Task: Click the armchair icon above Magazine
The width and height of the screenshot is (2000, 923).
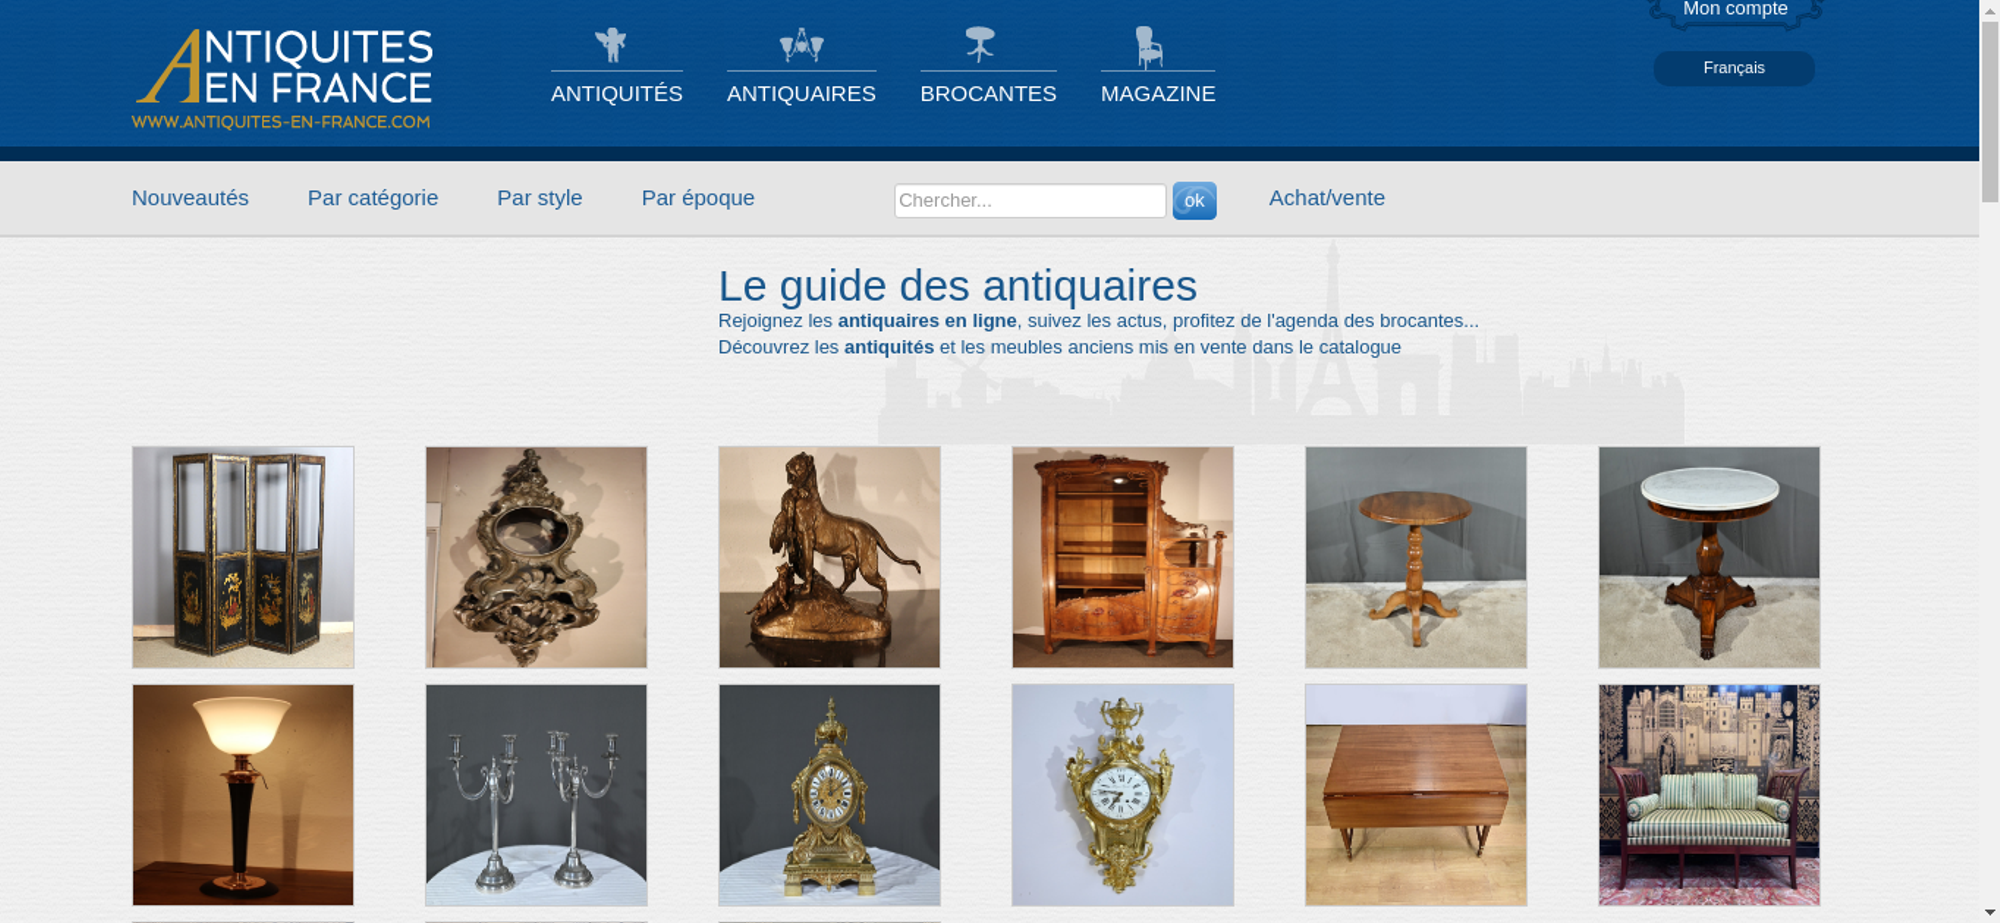Action: 1149,47
